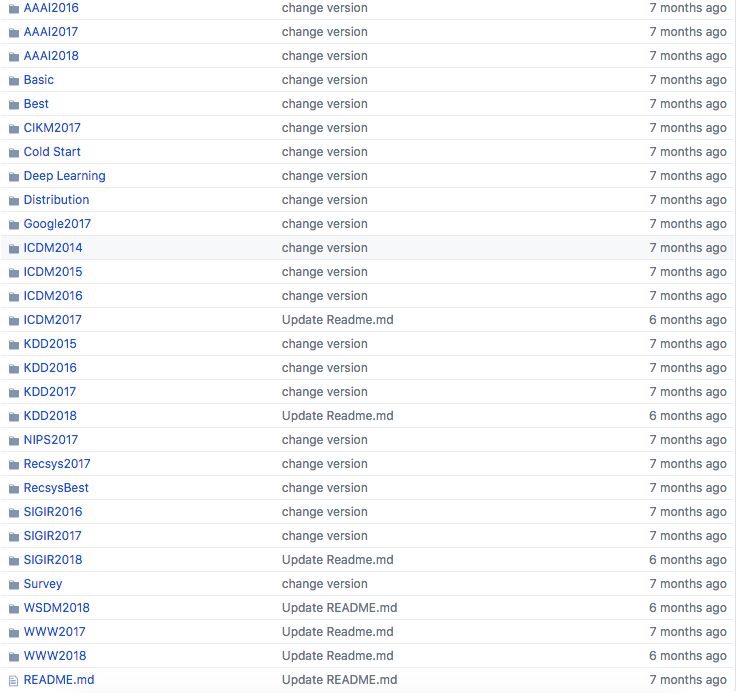Open the Survey folder
The width and height of the screenshot is (739, 693).
pos(43,585)
